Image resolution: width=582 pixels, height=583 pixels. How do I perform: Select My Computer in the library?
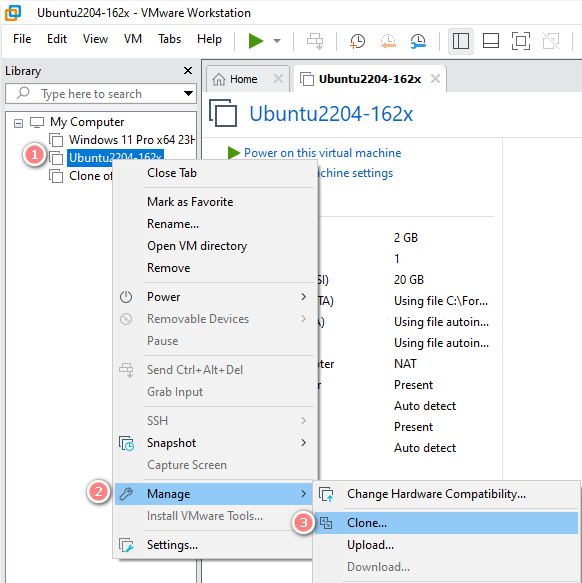click(x=87, y=122)
